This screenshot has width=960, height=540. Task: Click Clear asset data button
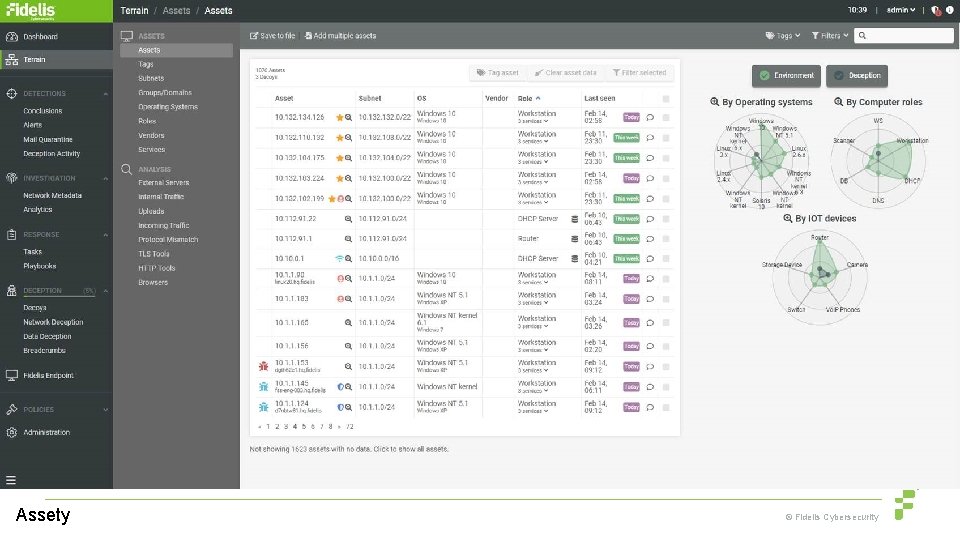[x=566, y=73]
